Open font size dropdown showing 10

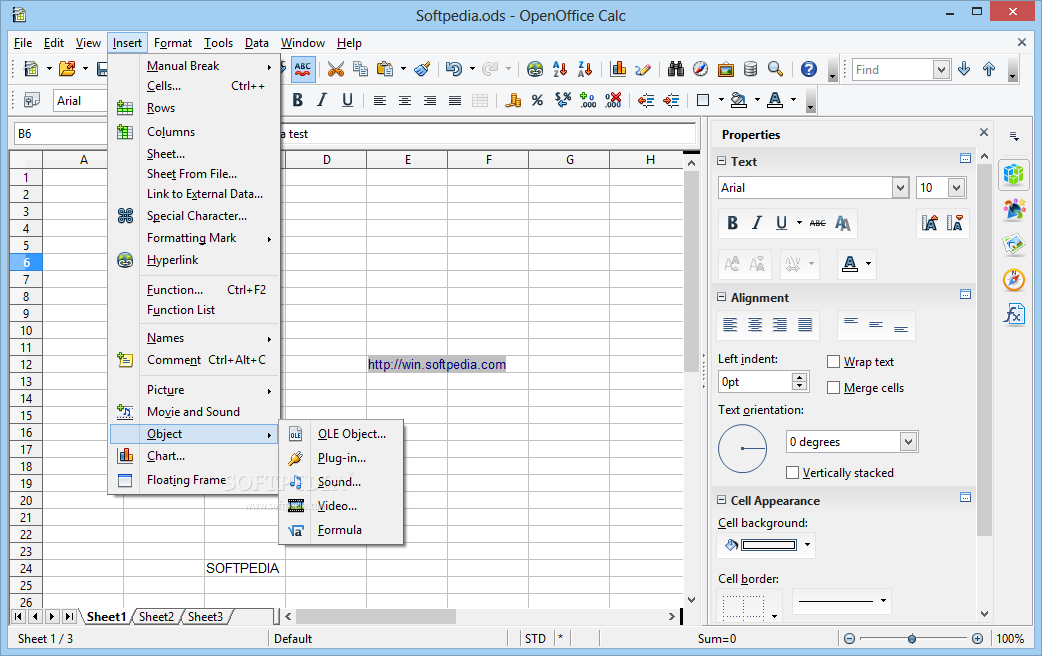[956, 187]
